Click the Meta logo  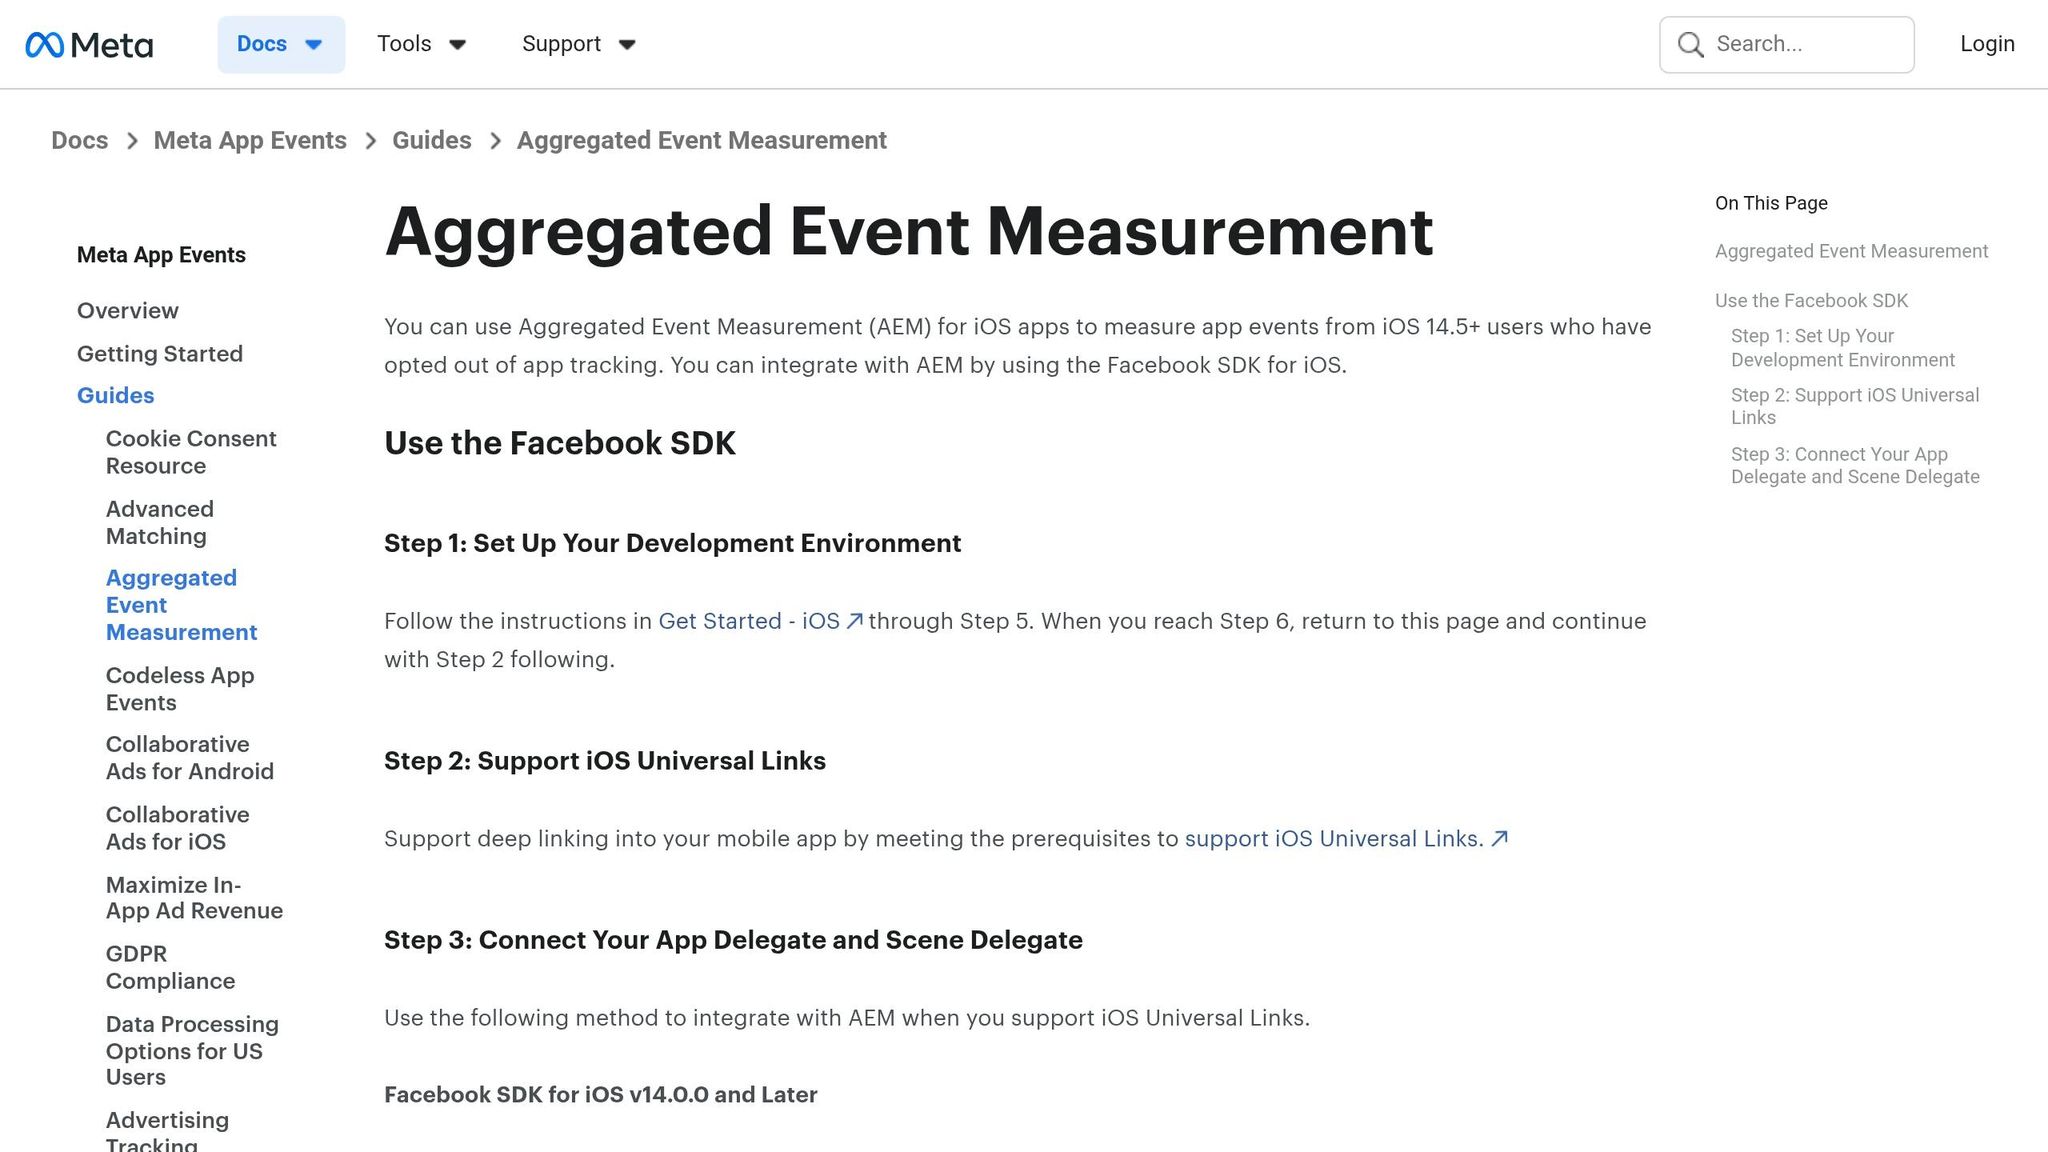click(89, 45)
